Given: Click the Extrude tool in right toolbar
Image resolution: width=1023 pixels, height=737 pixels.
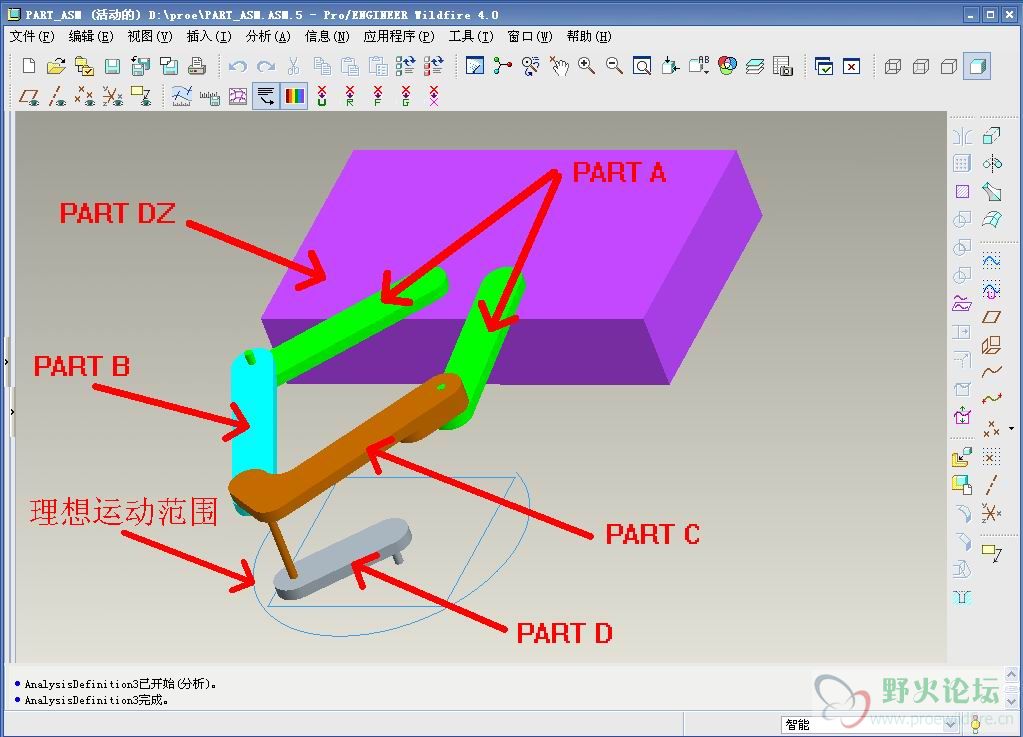Looking at the screenshot, I should coord(992,135).
